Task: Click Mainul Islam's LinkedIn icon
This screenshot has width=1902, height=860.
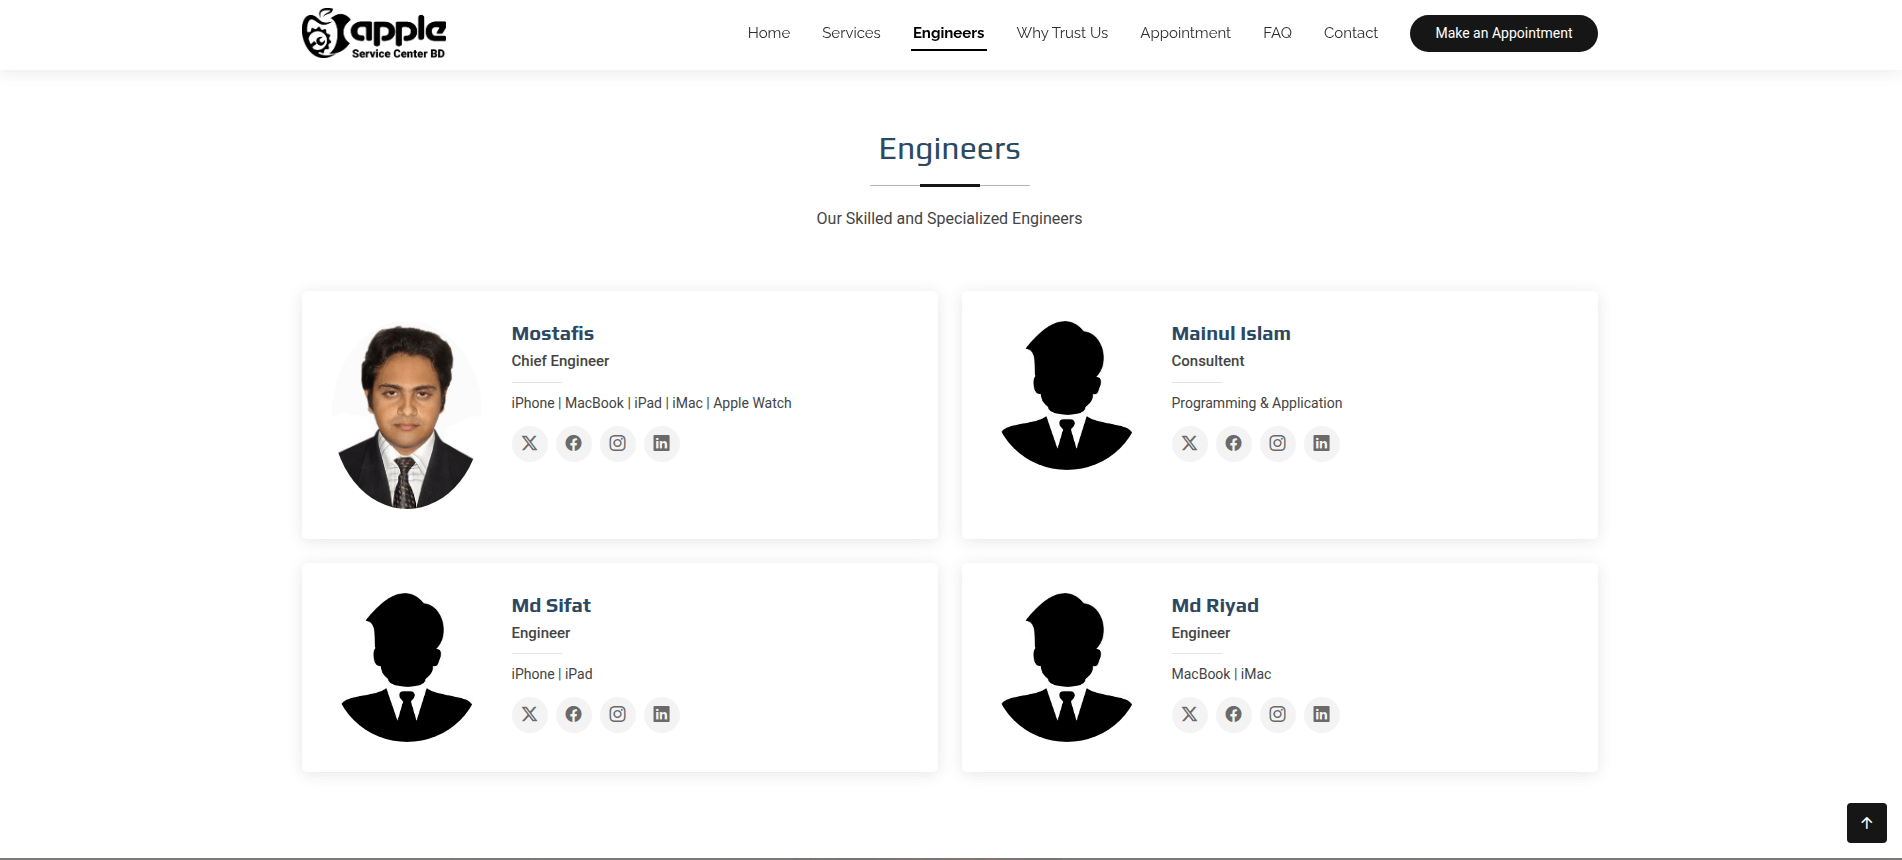Action: point(1321,443)
